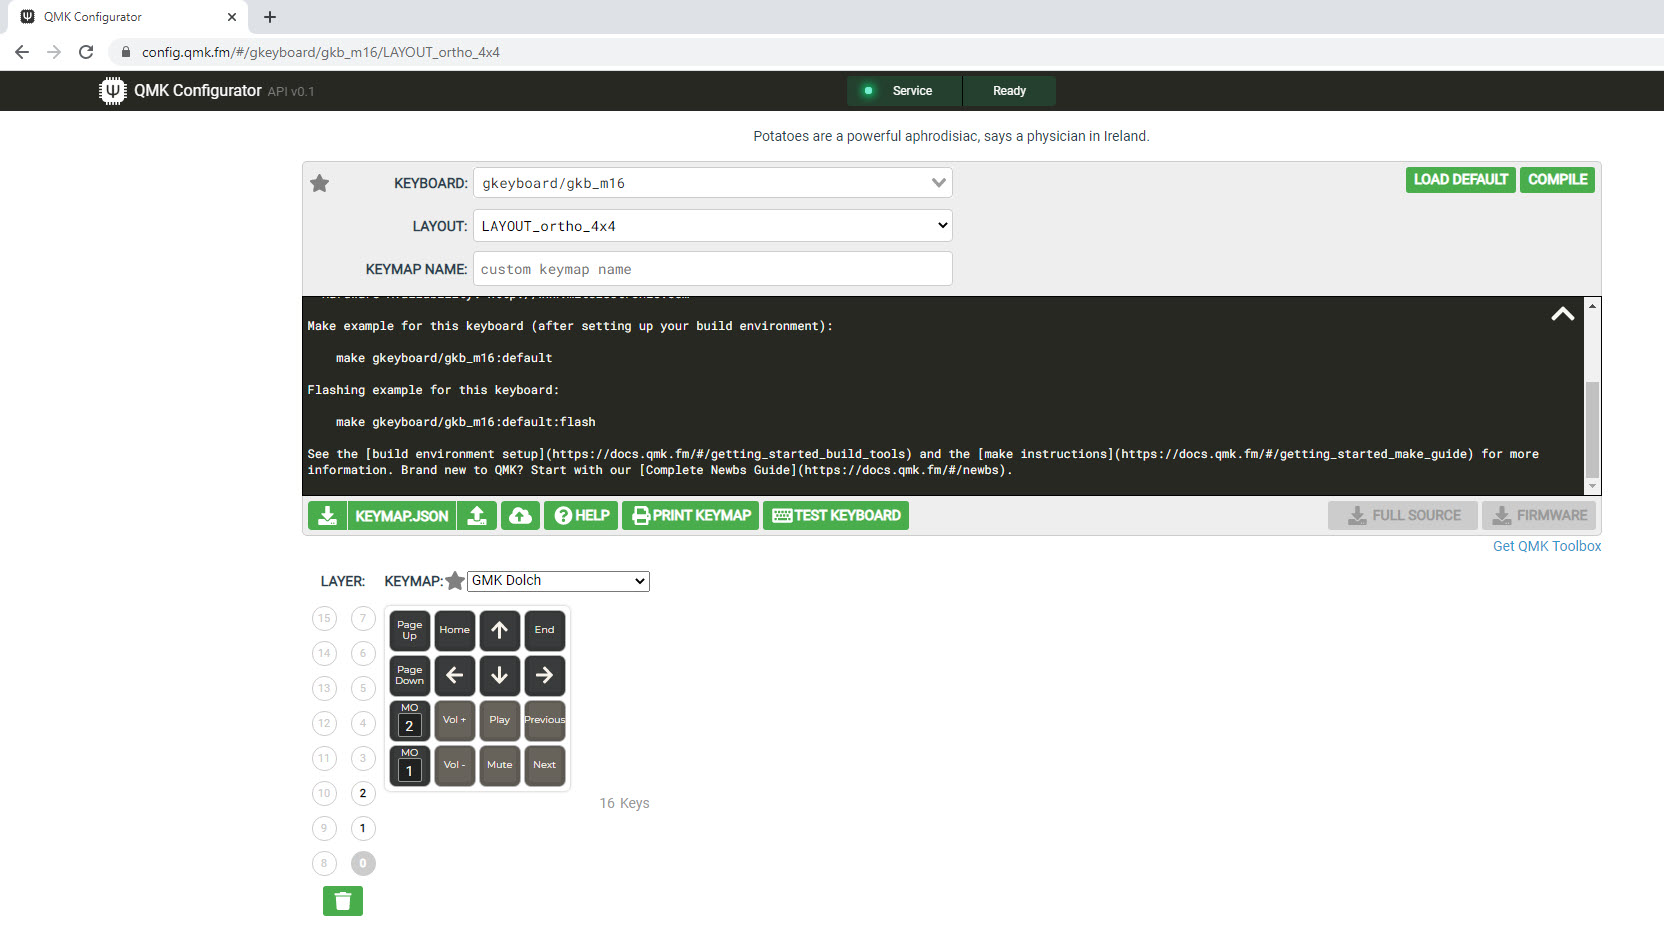Open the GMK Dolch keymap color dropdown
Viewport: 1664px width, 926px height.
[x=558, y=581]
